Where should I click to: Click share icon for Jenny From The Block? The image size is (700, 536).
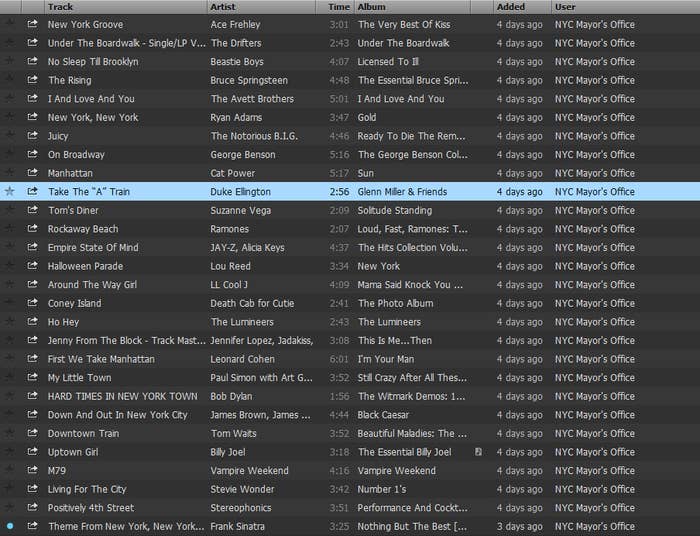(32, 340)
